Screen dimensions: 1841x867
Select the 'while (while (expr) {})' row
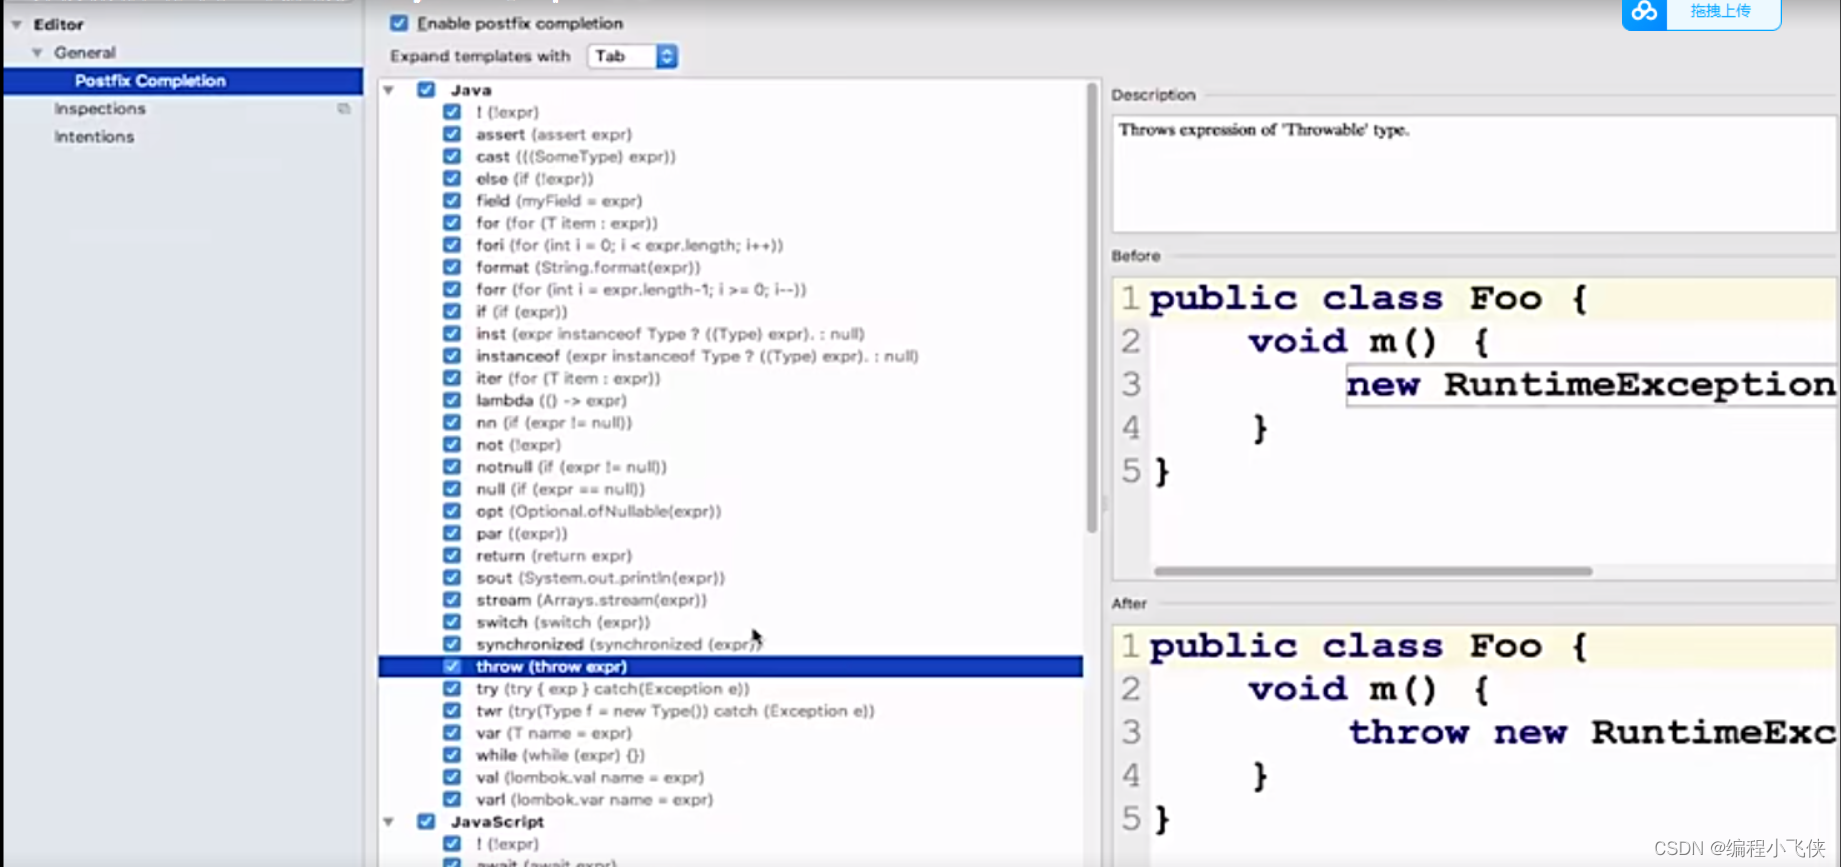pos(731,755)
